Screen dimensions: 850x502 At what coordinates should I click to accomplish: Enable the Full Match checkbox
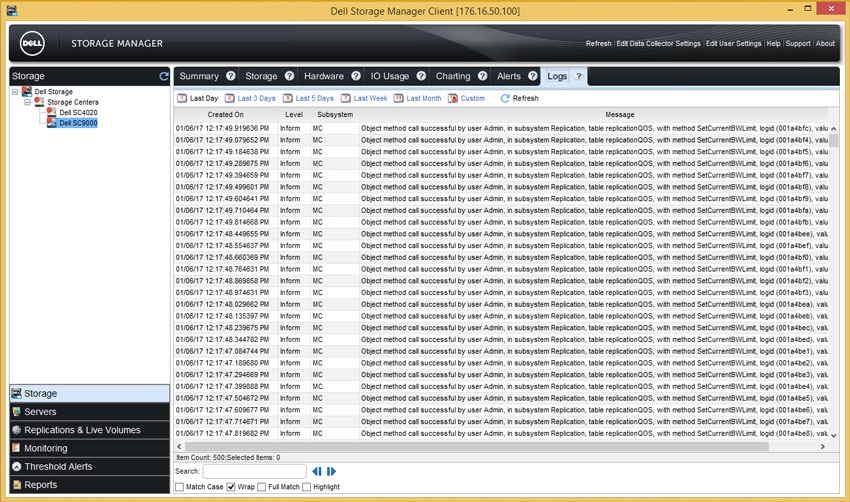[262, 487]
